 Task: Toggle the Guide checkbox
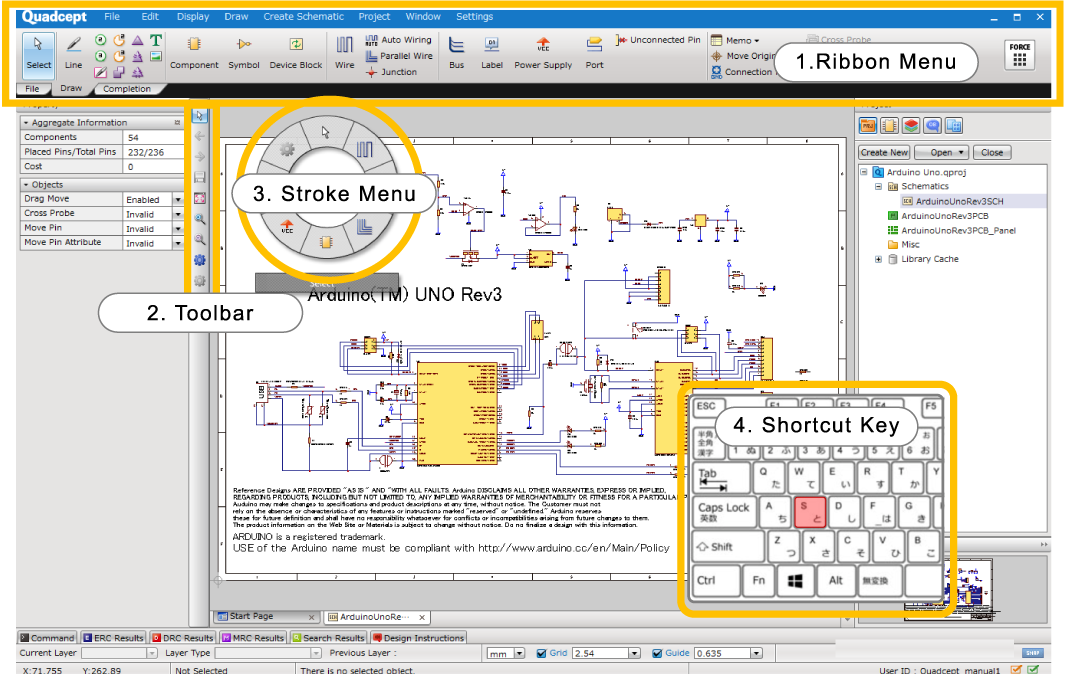(x=657, y=653)
